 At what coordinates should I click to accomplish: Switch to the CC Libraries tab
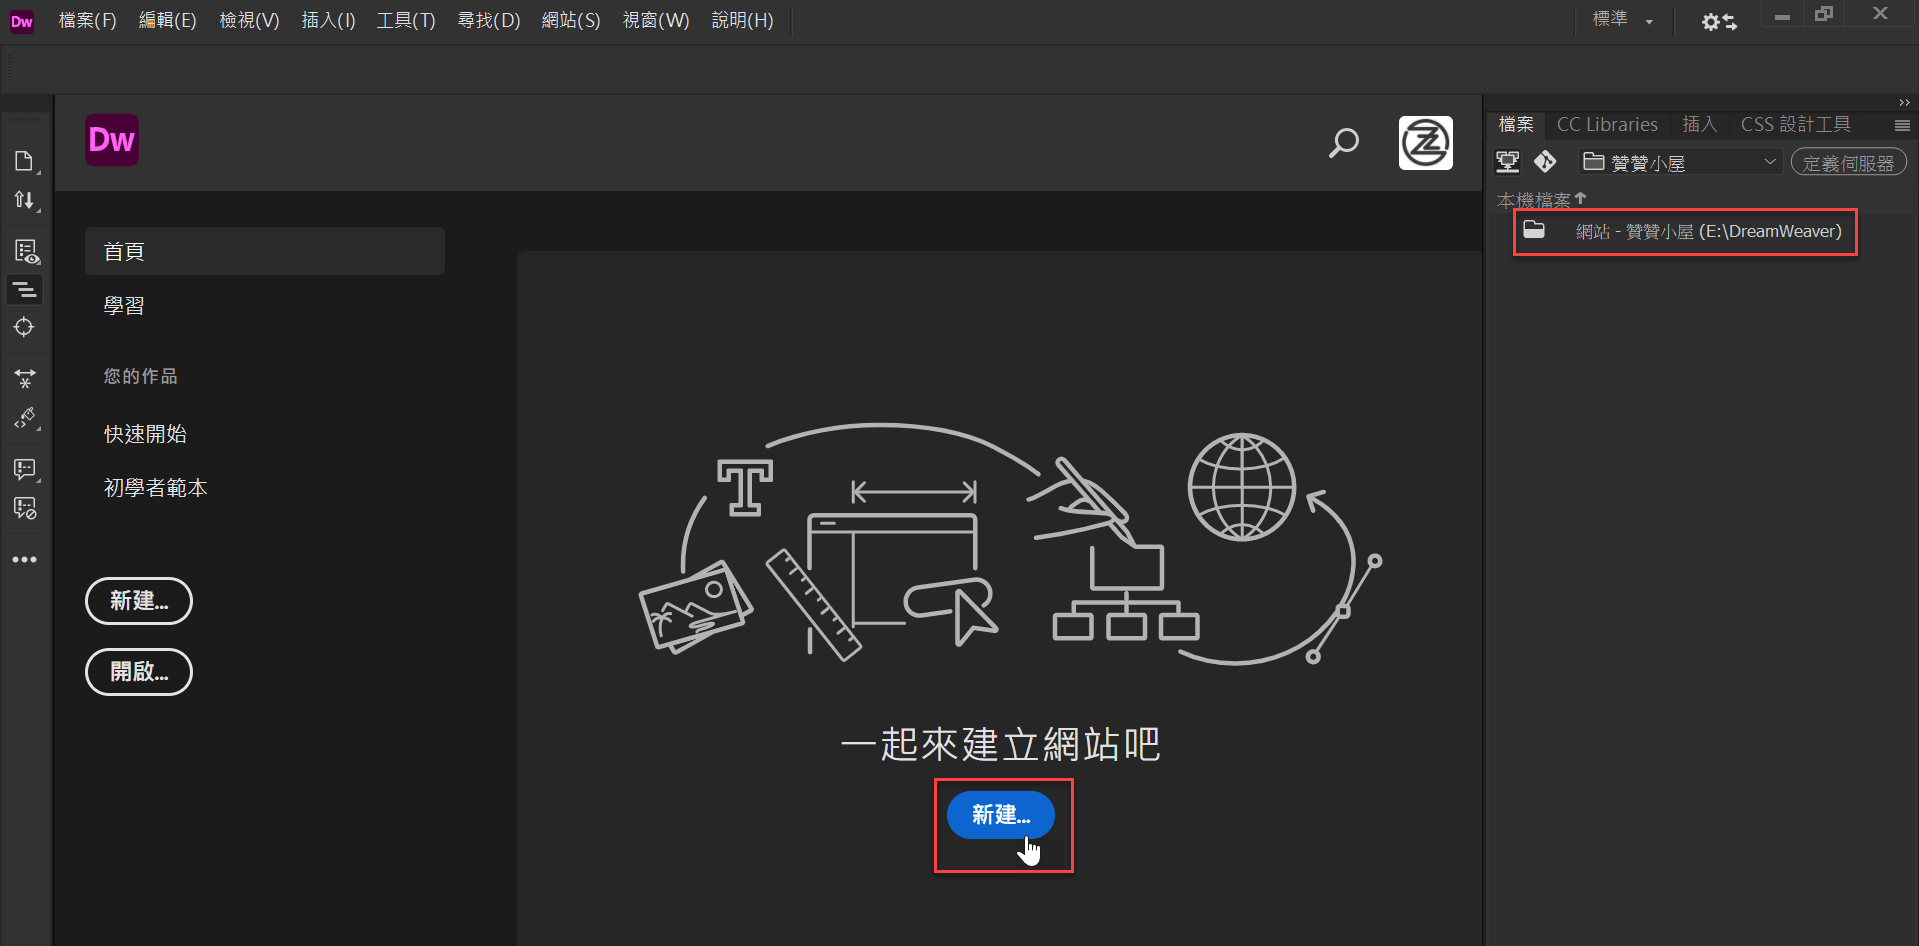point(1606,124)
